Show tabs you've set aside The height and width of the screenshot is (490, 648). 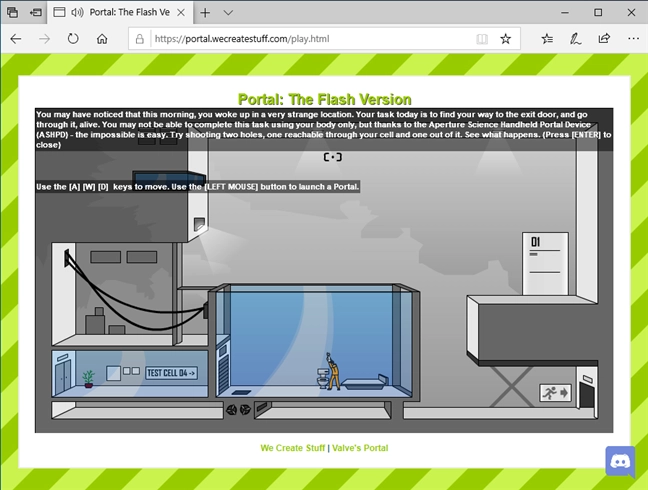coord(12,12)
